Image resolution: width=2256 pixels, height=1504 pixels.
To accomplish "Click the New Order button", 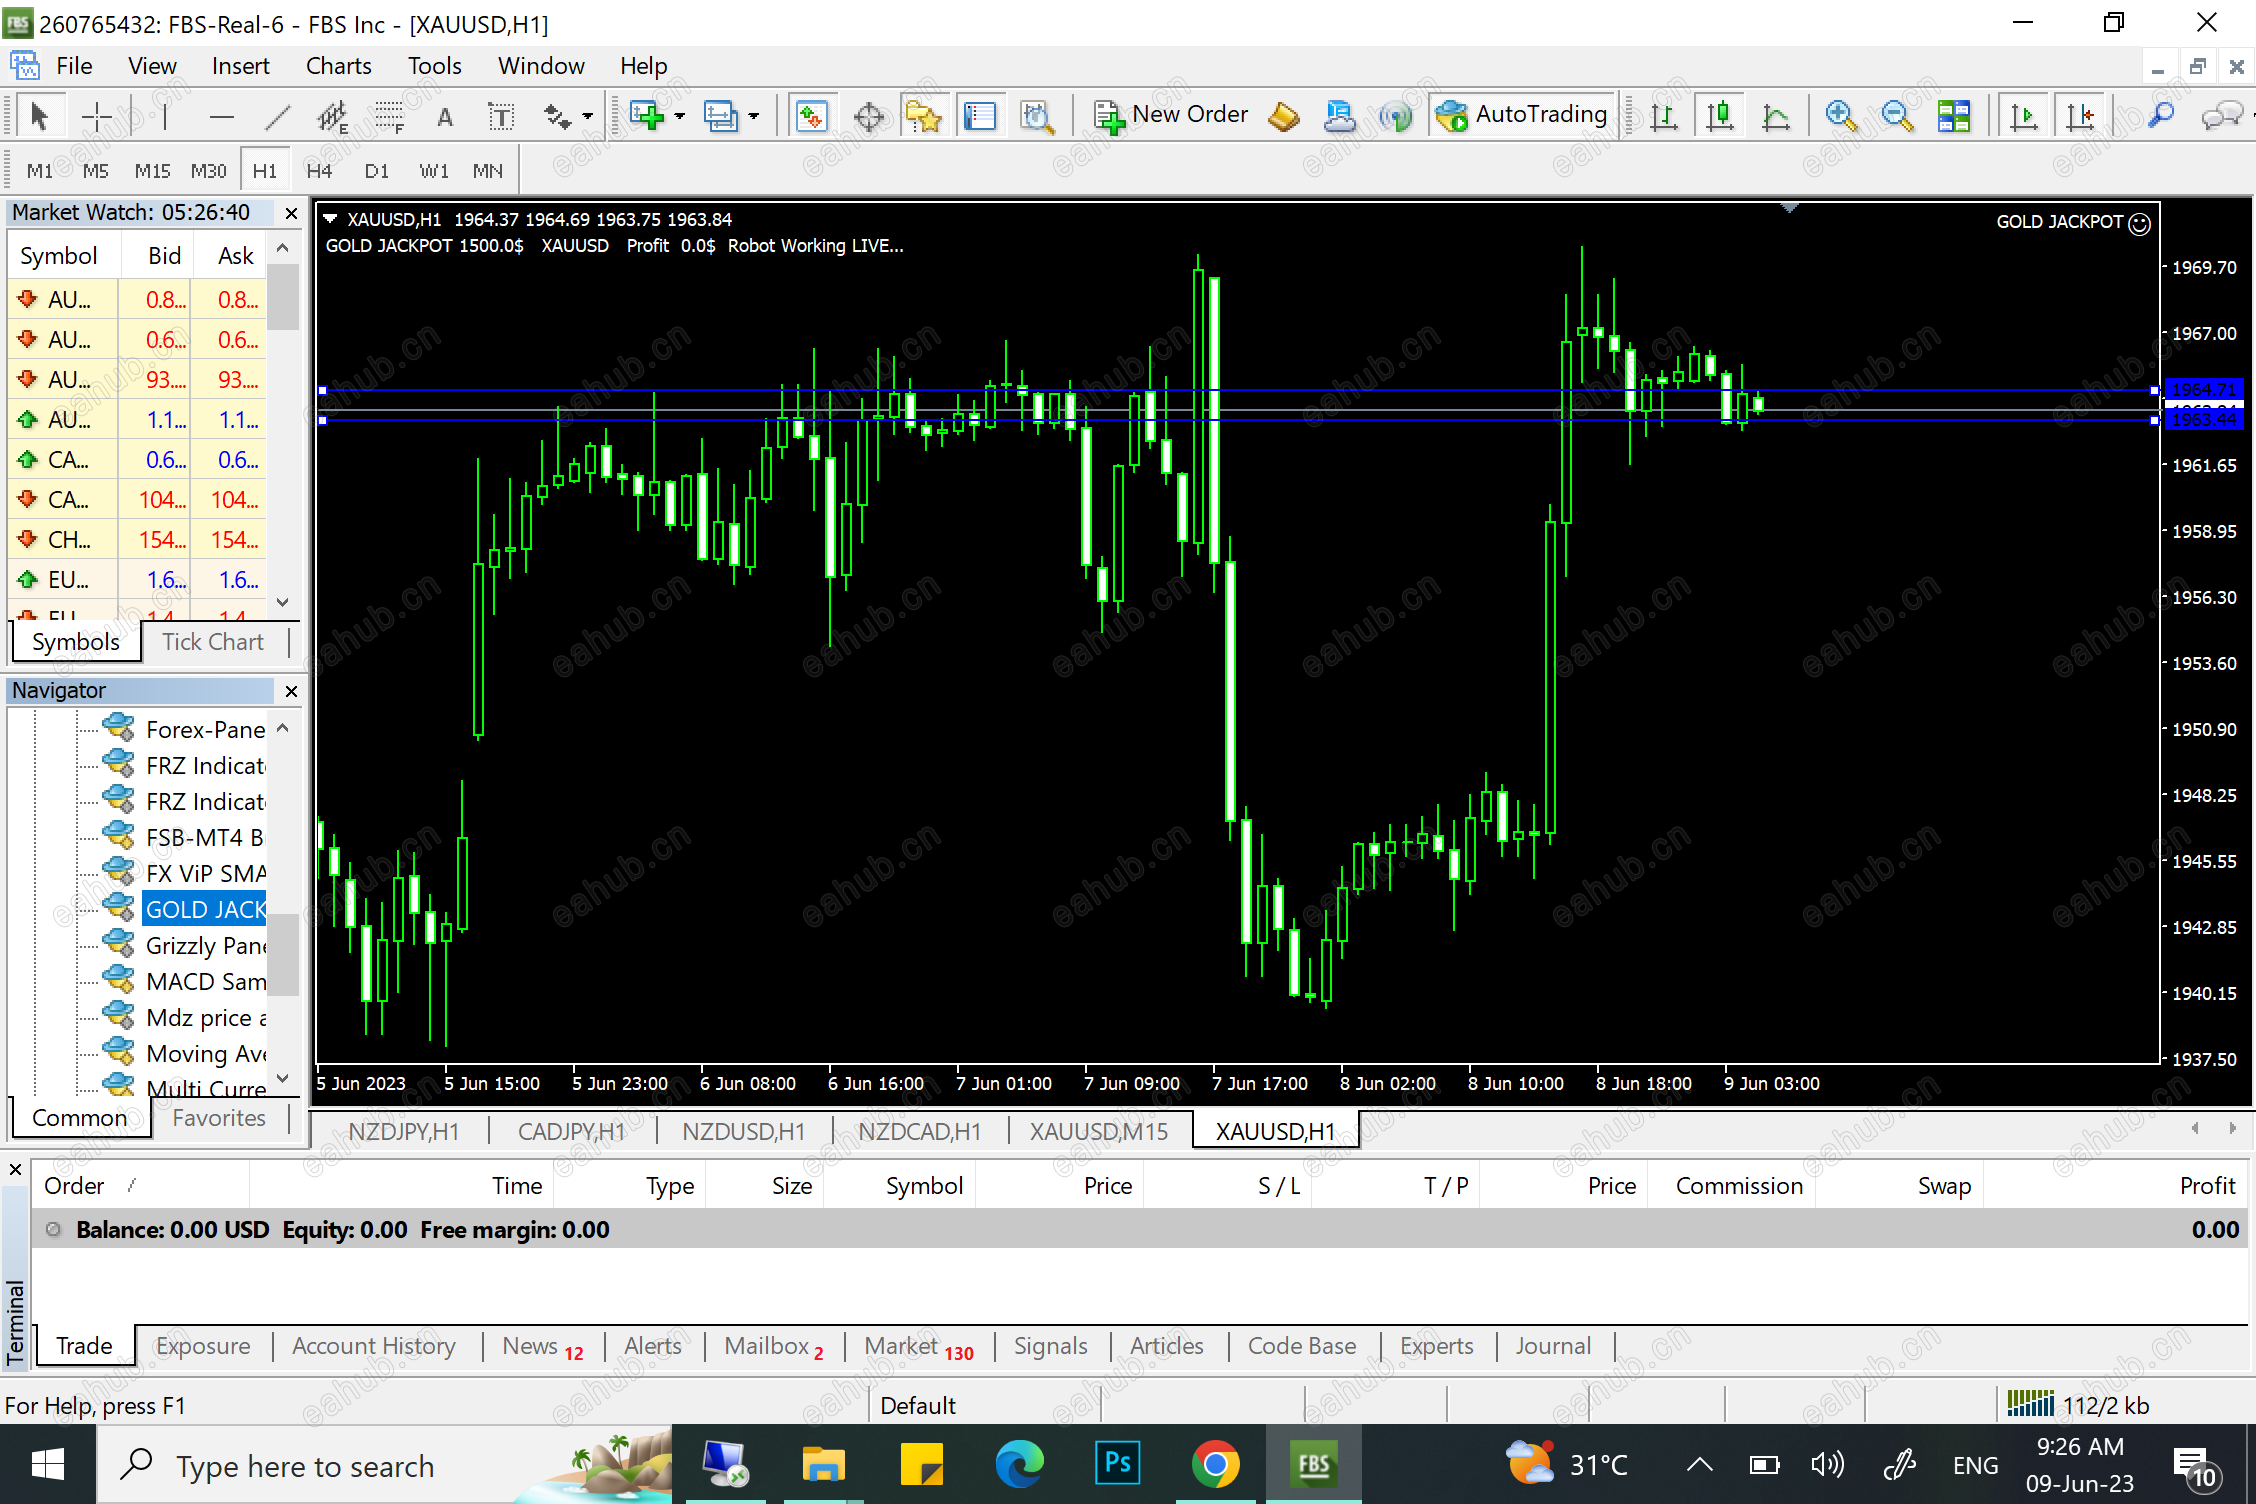I will (x=1171, y=116).
